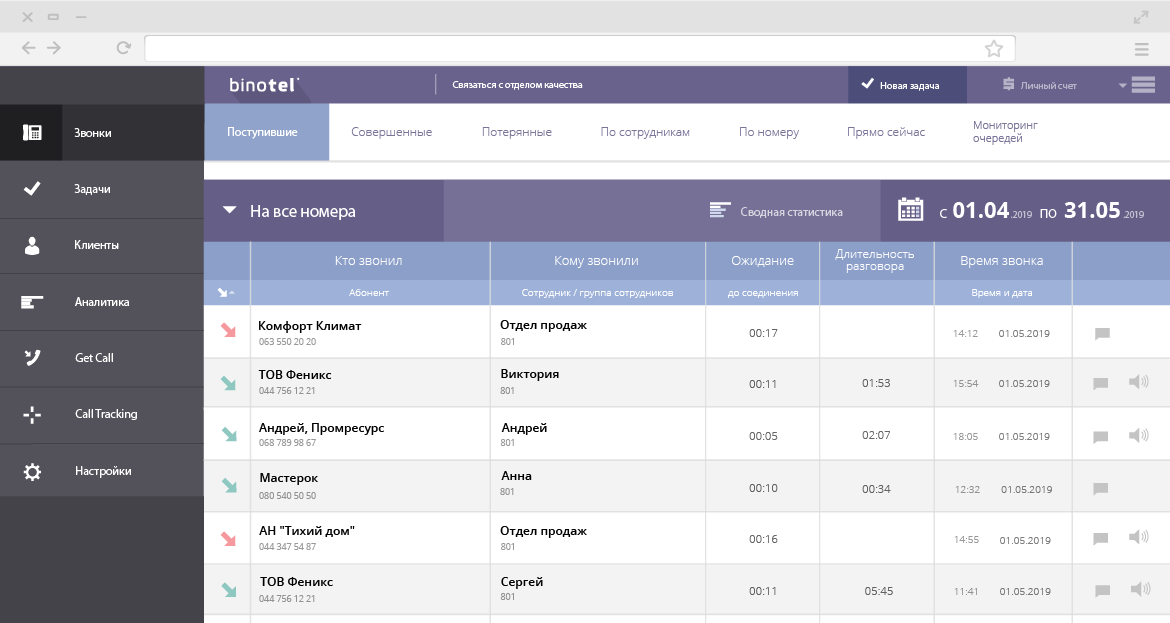Screen dimensions: 1170x623
Task: Click the Новая задача button
Action: tap(907, 84)
